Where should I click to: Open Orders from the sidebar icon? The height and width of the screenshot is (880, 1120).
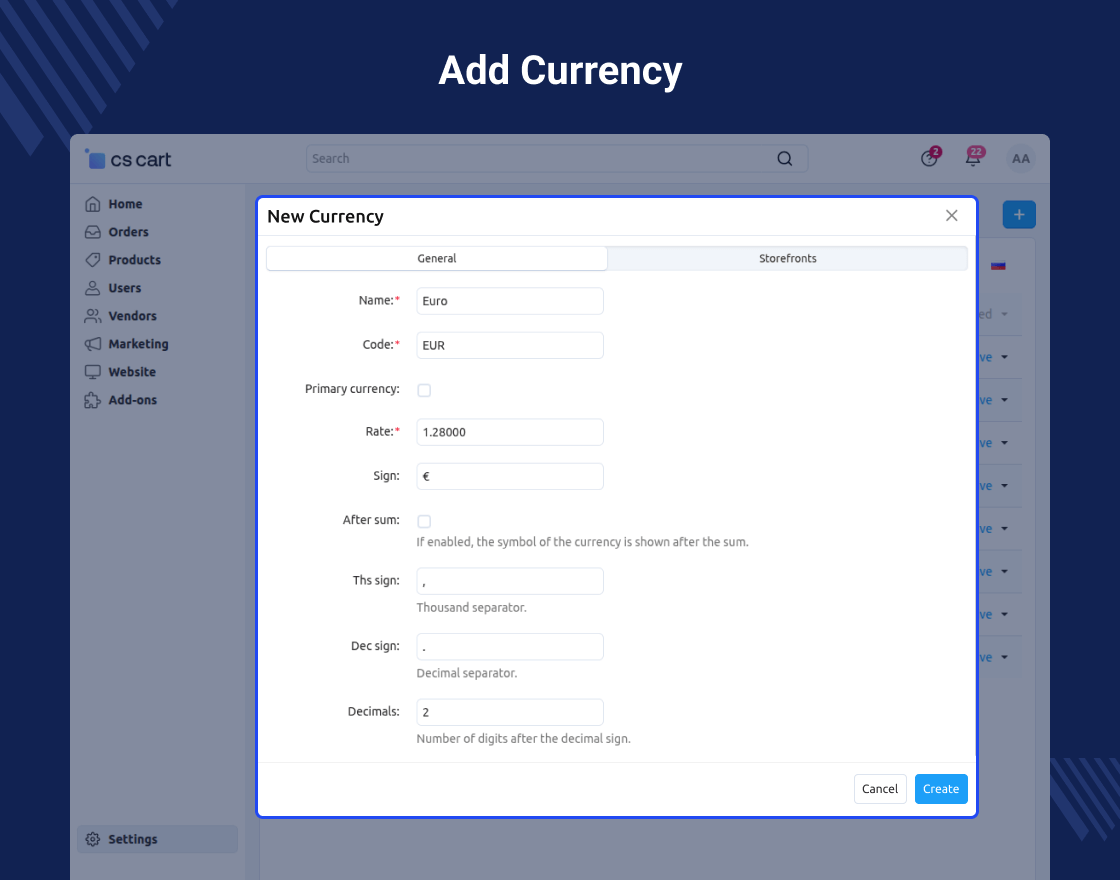tap(93, 232)
